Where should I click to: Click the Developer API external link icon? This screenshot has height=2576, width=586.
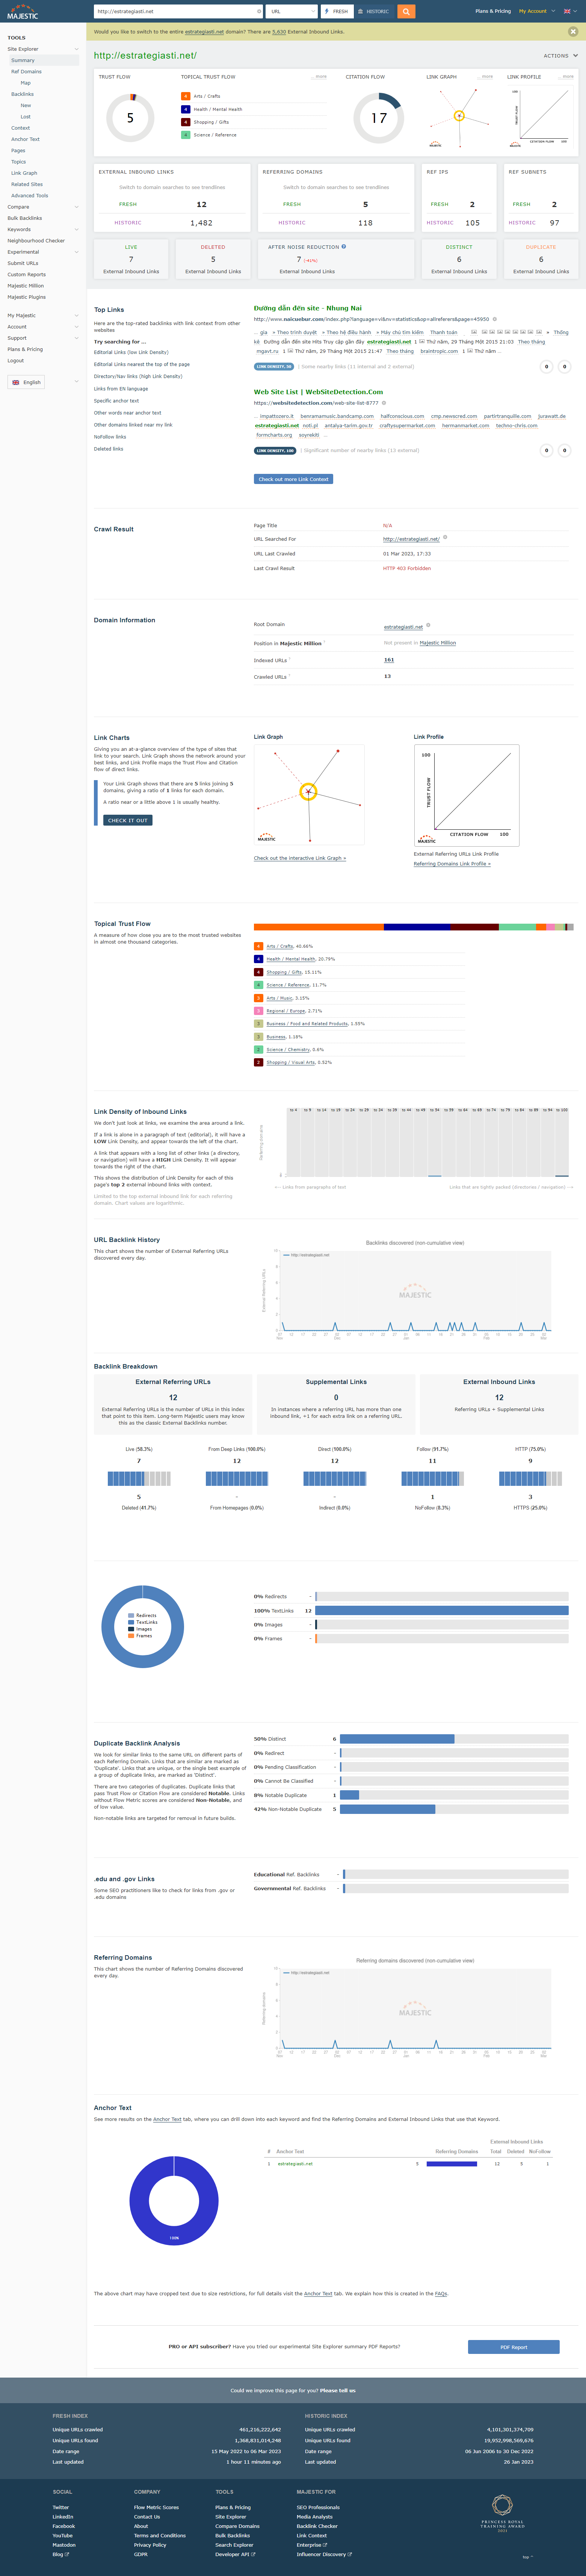(x=253, y=2554)
